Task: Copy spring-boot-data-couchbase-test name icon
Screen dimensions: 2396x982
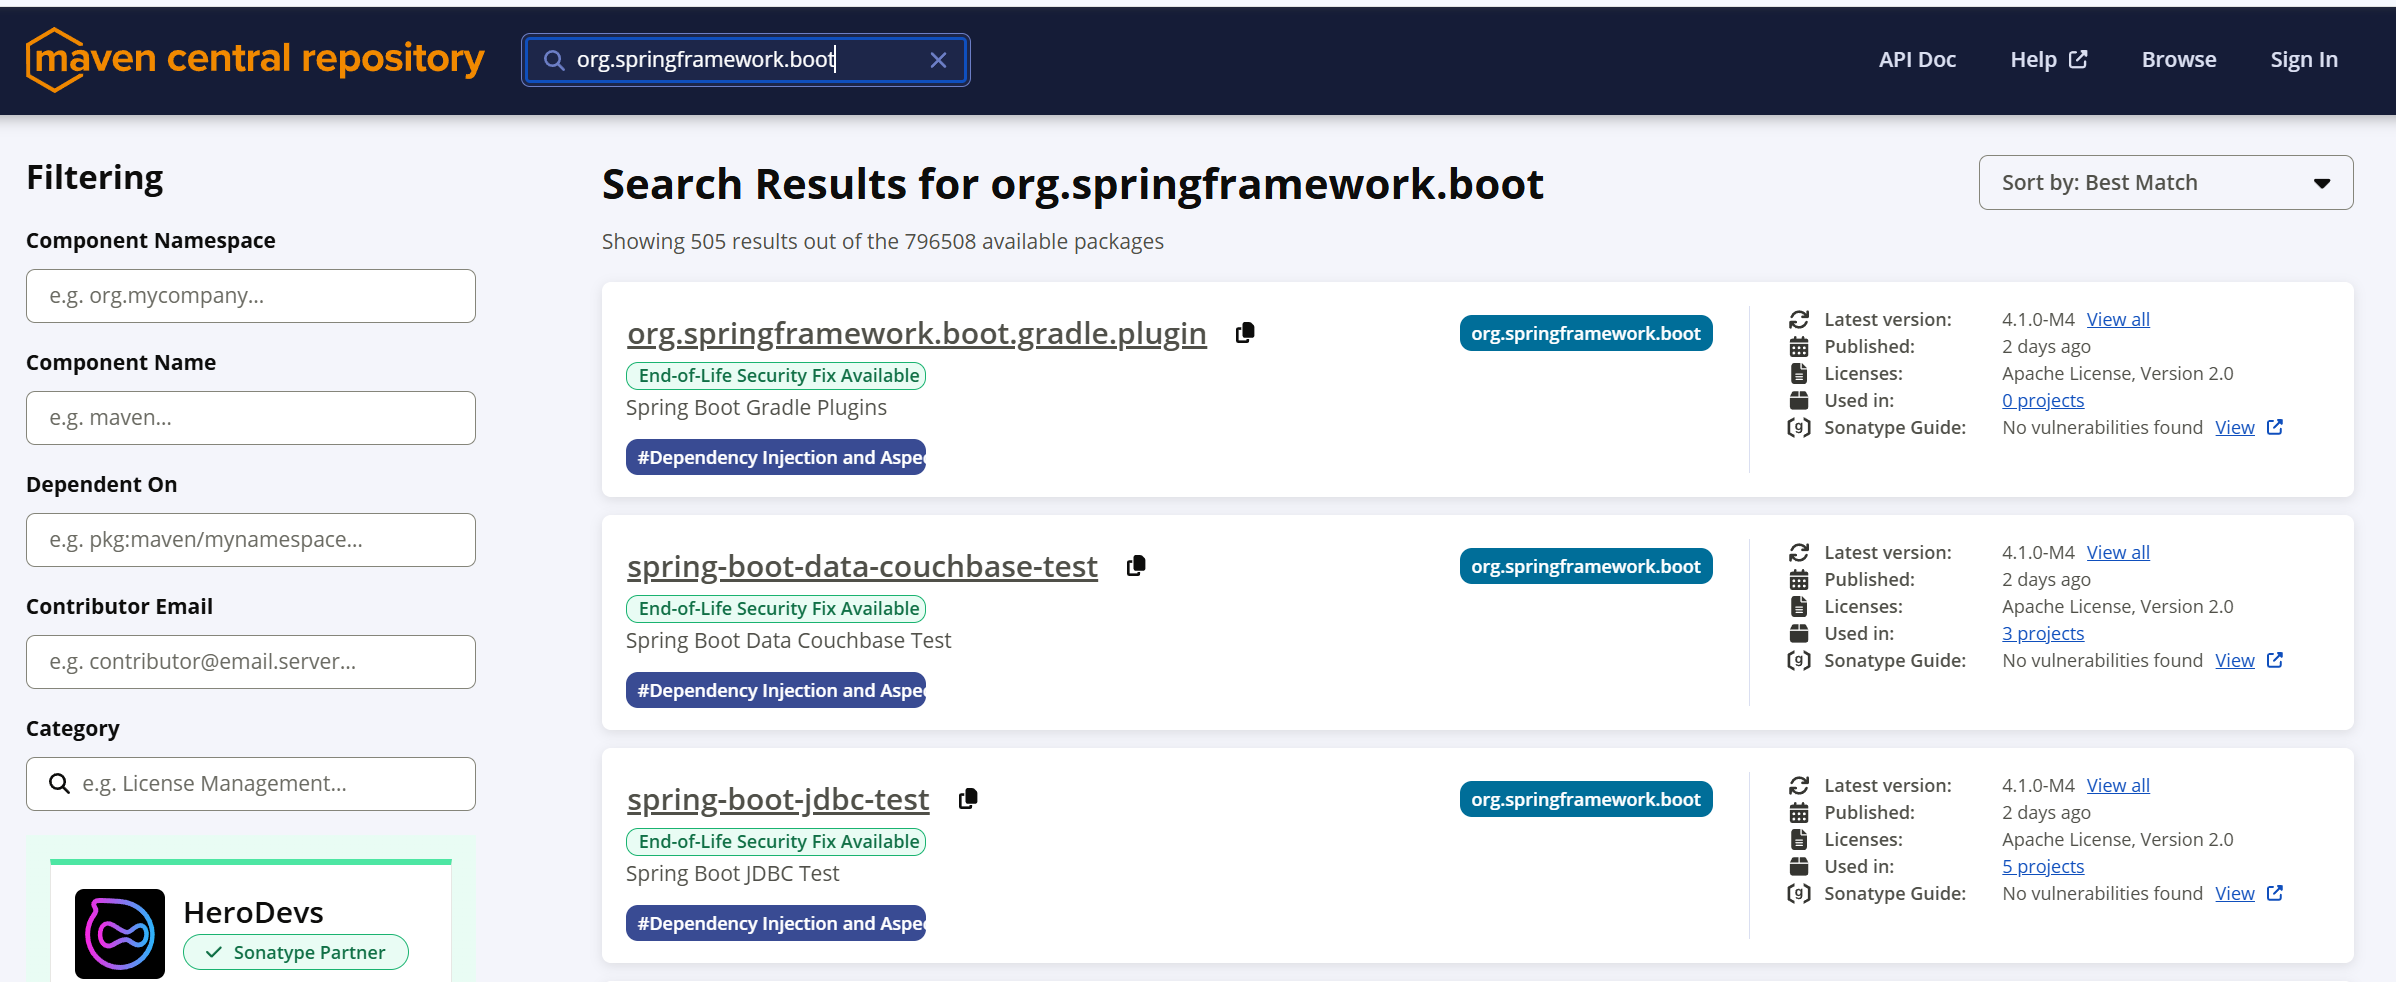Action: (x=1136, y=566)
